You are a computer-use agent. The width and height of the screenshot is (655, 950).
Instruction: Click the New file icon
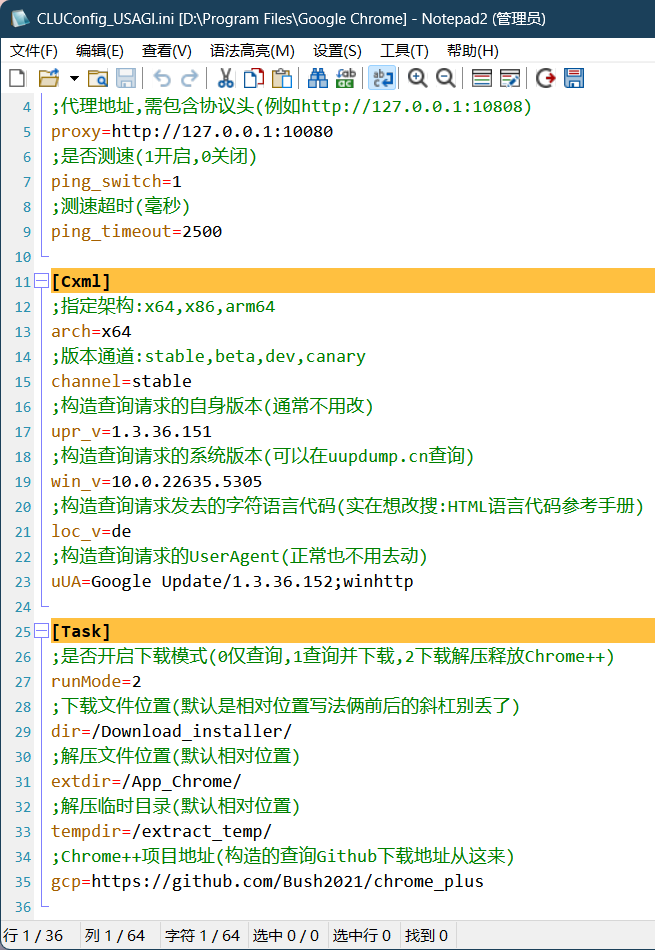(17, 78)
